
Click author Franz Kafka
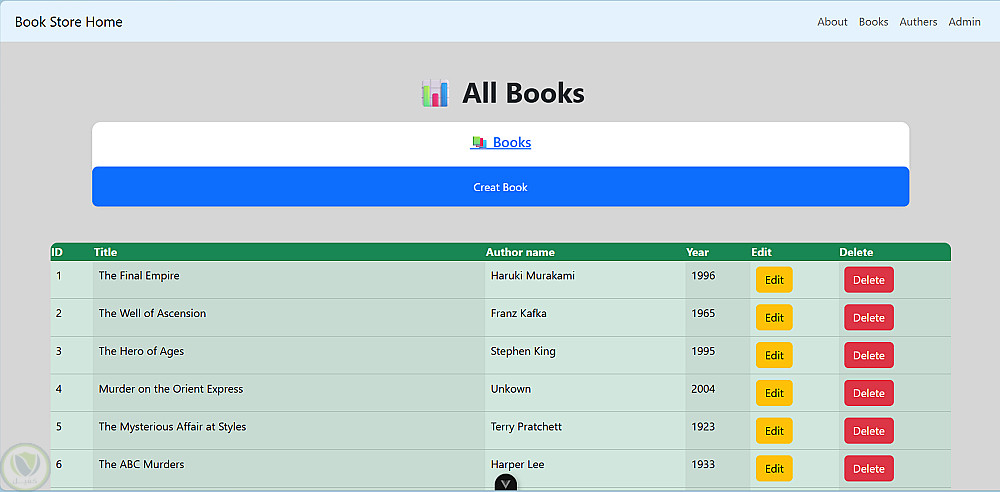click(x=518, y=313)
